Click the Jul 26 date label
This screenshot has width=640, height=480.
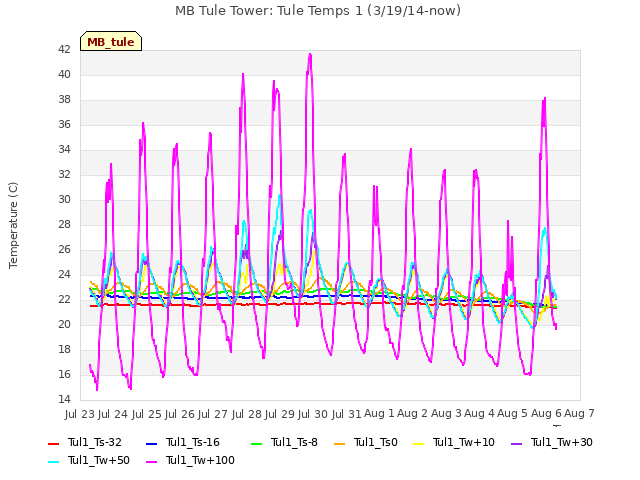tap(180, 414)
